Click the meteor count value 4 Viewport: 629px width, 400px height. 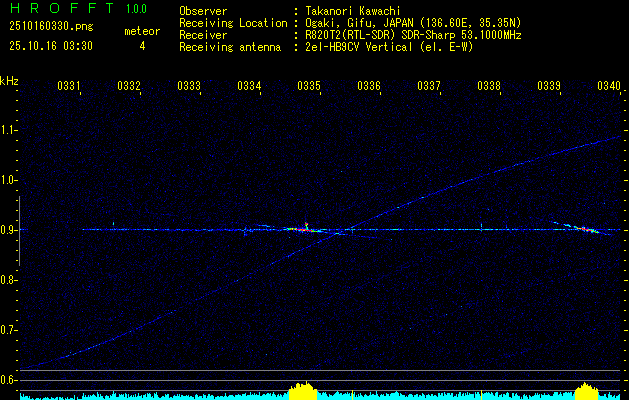tap(142, 46)
